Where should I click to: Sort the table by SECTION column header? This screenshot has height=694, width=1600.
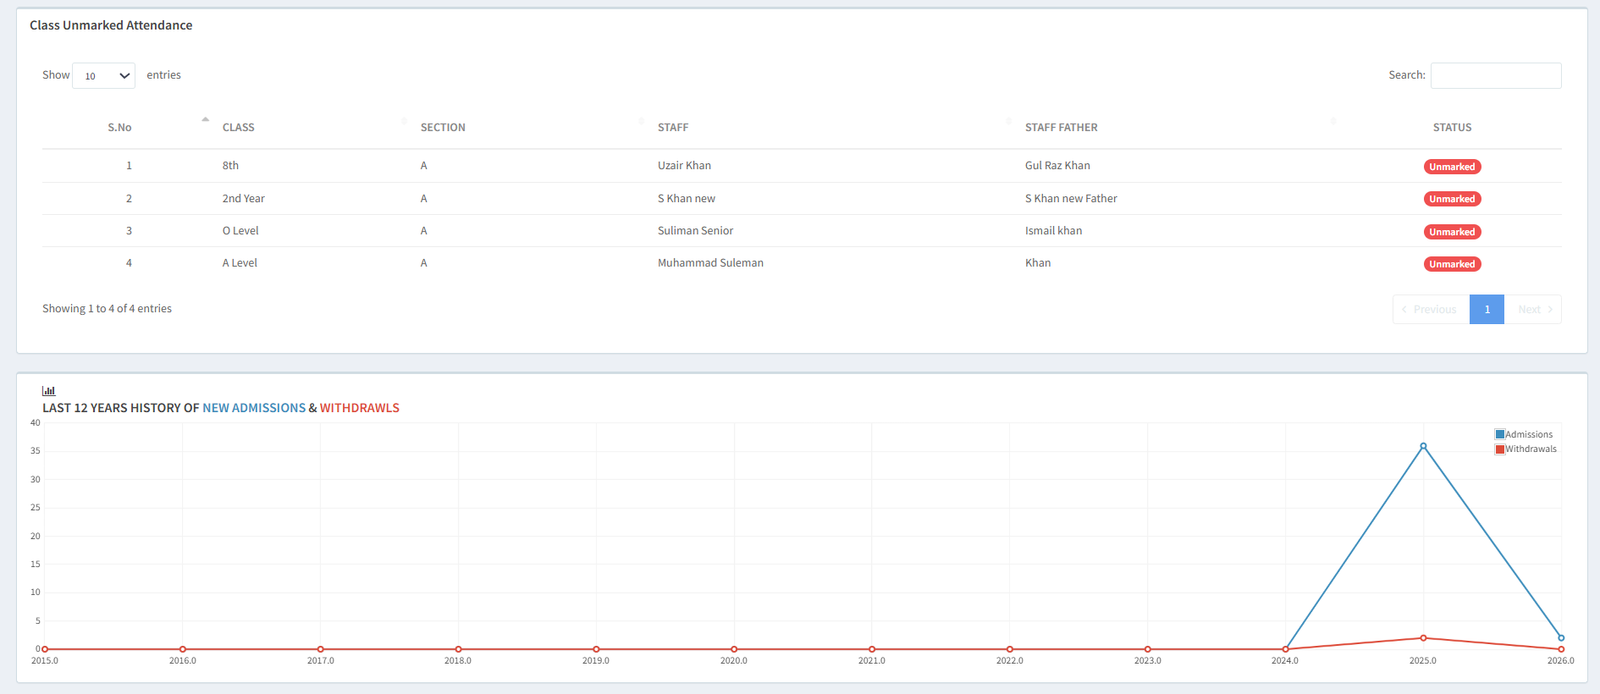(x=443, y=128)
